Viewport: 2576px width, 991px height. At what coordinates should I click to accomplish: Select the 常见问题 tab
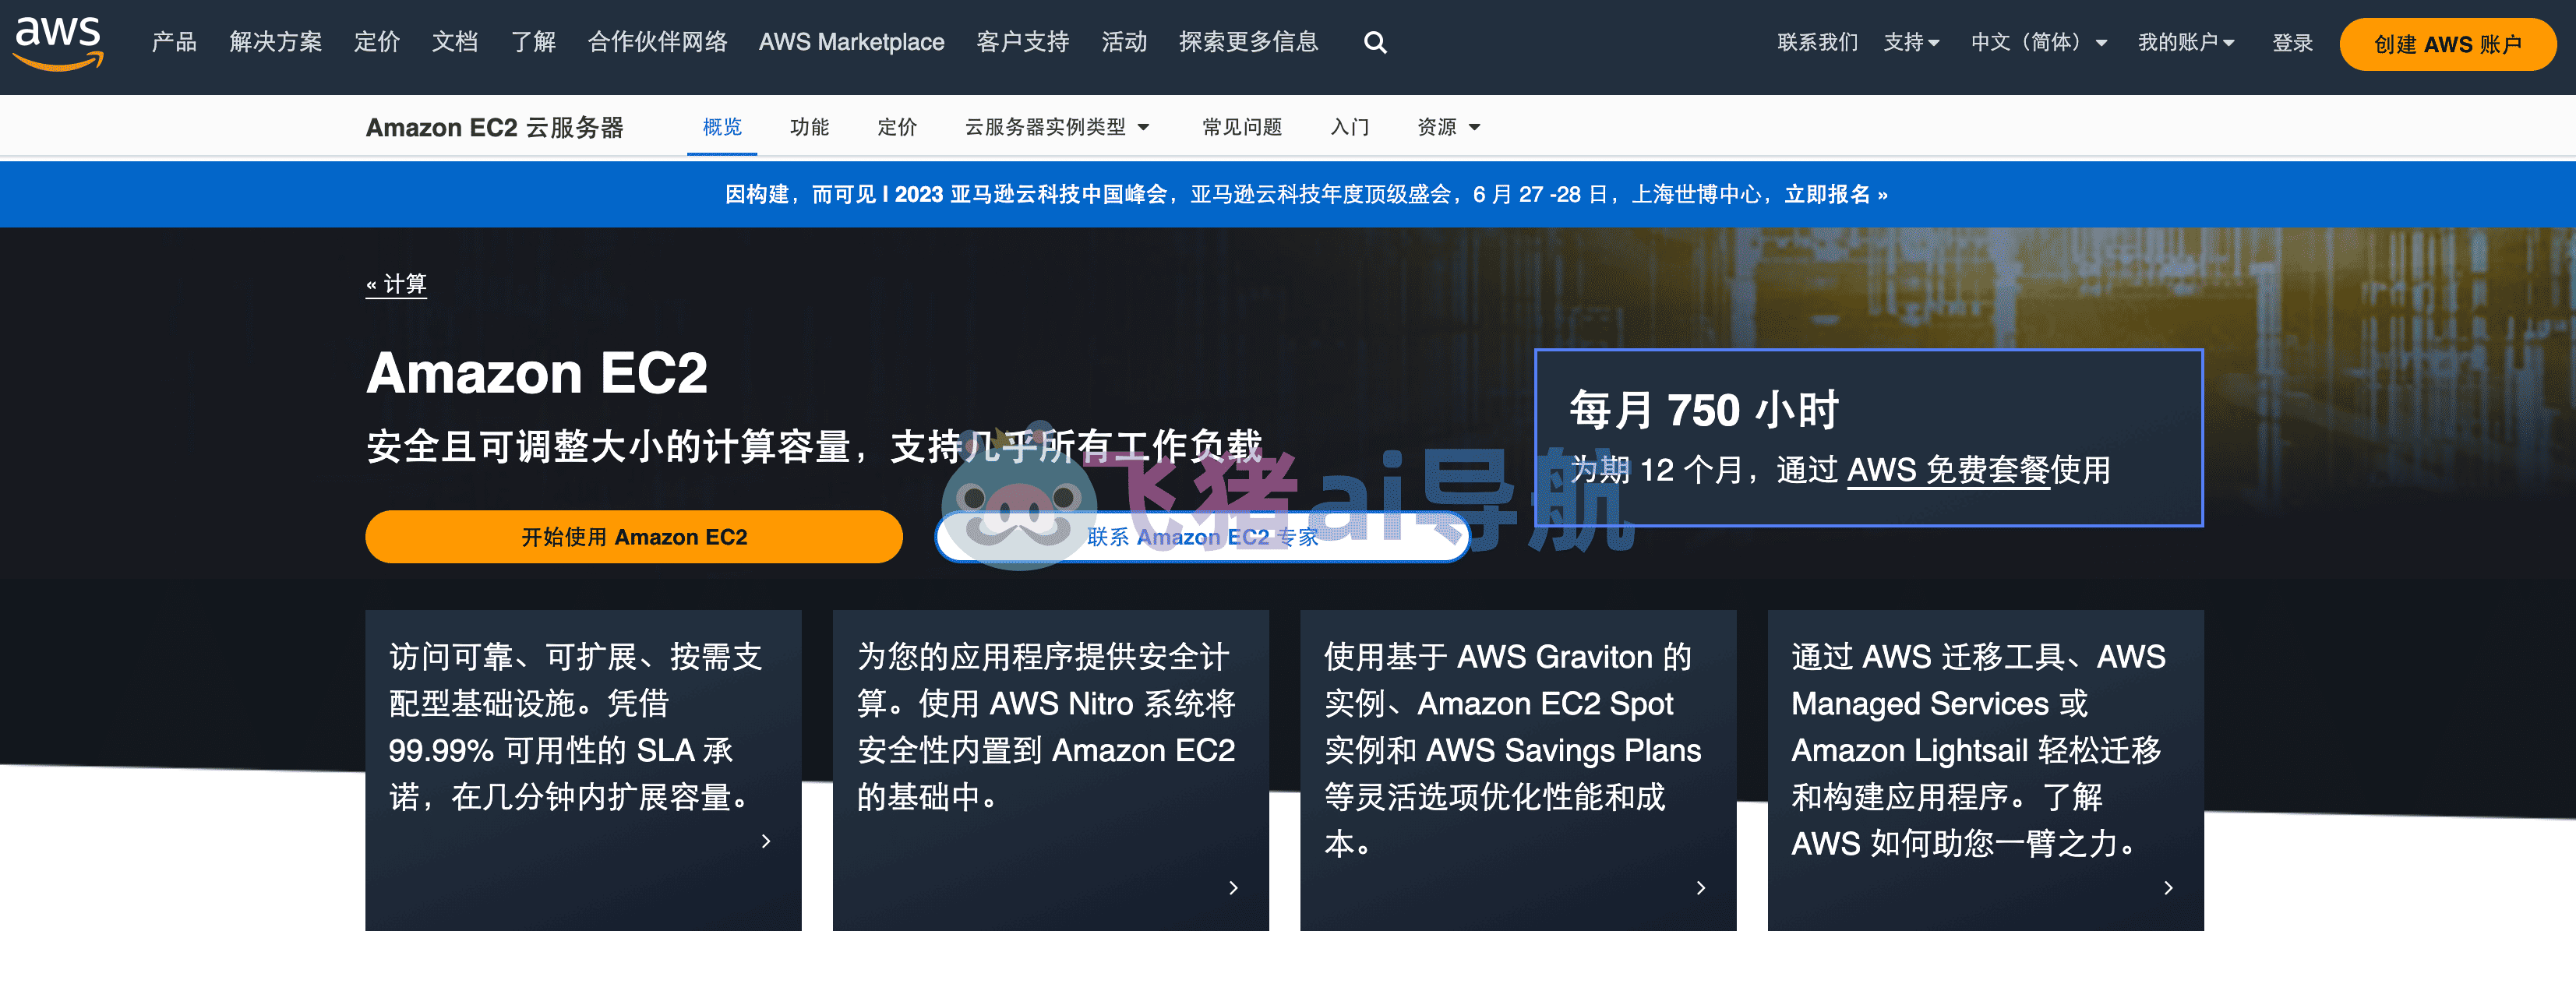[x=1242, y=127]
